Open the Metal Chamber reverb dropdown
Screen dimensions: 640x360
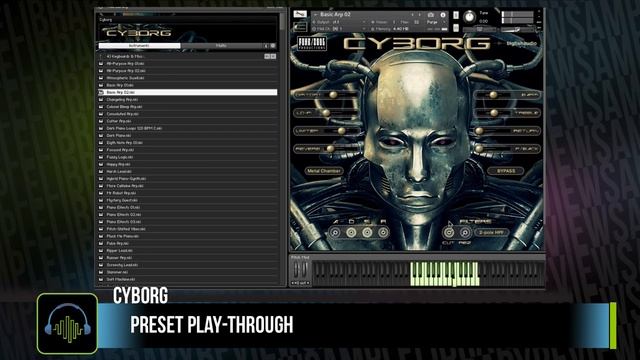coord(324,171)
